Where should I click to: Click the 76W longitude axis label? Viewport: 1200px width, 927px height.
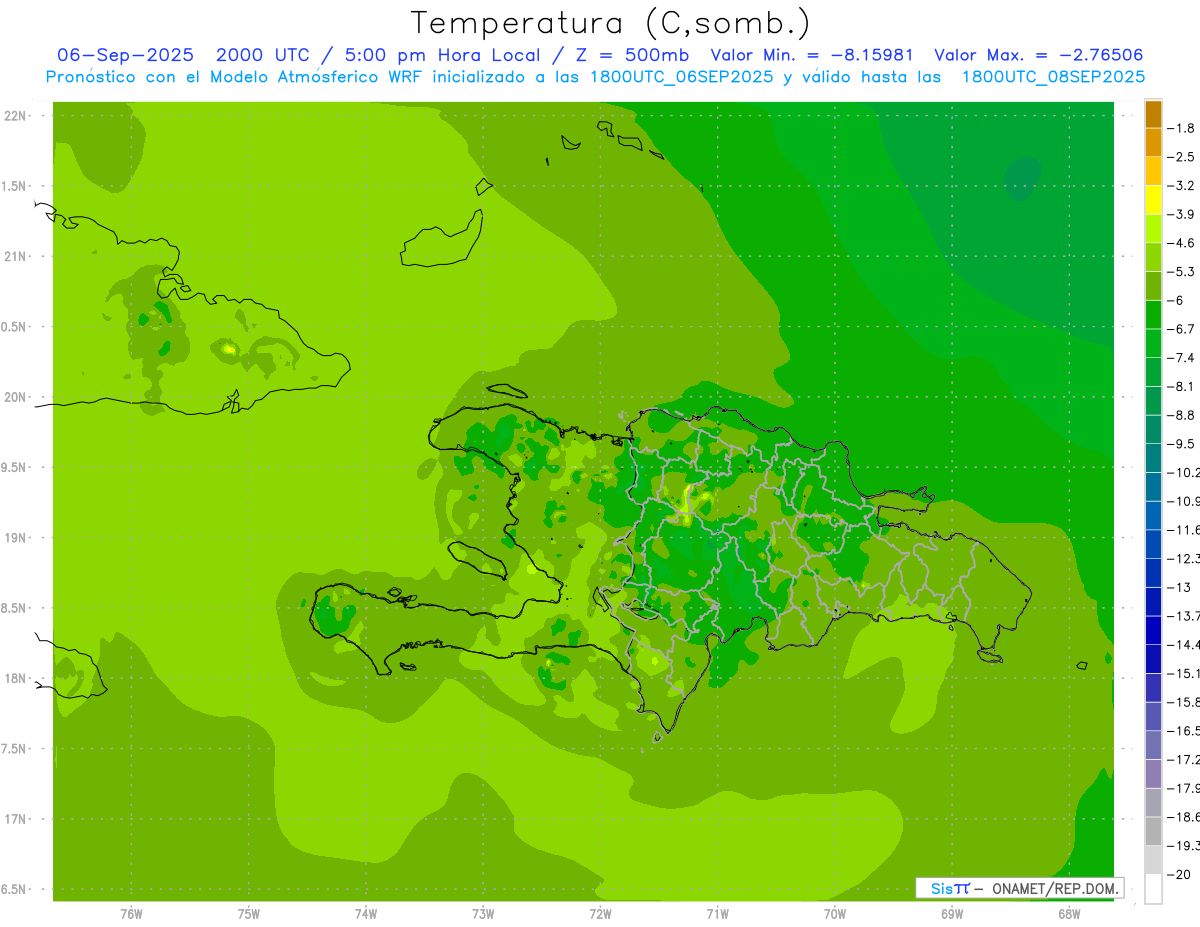131,914
